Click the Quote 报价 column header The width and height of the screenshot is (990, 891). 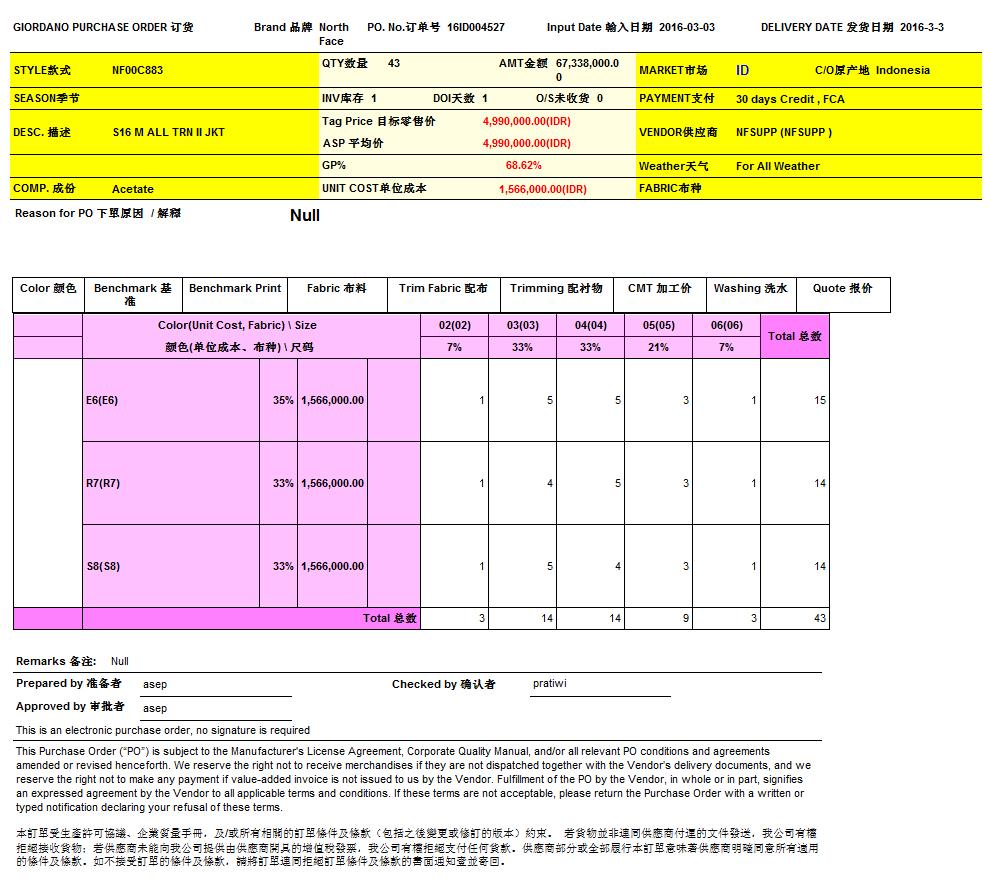[x=842, y=289]
